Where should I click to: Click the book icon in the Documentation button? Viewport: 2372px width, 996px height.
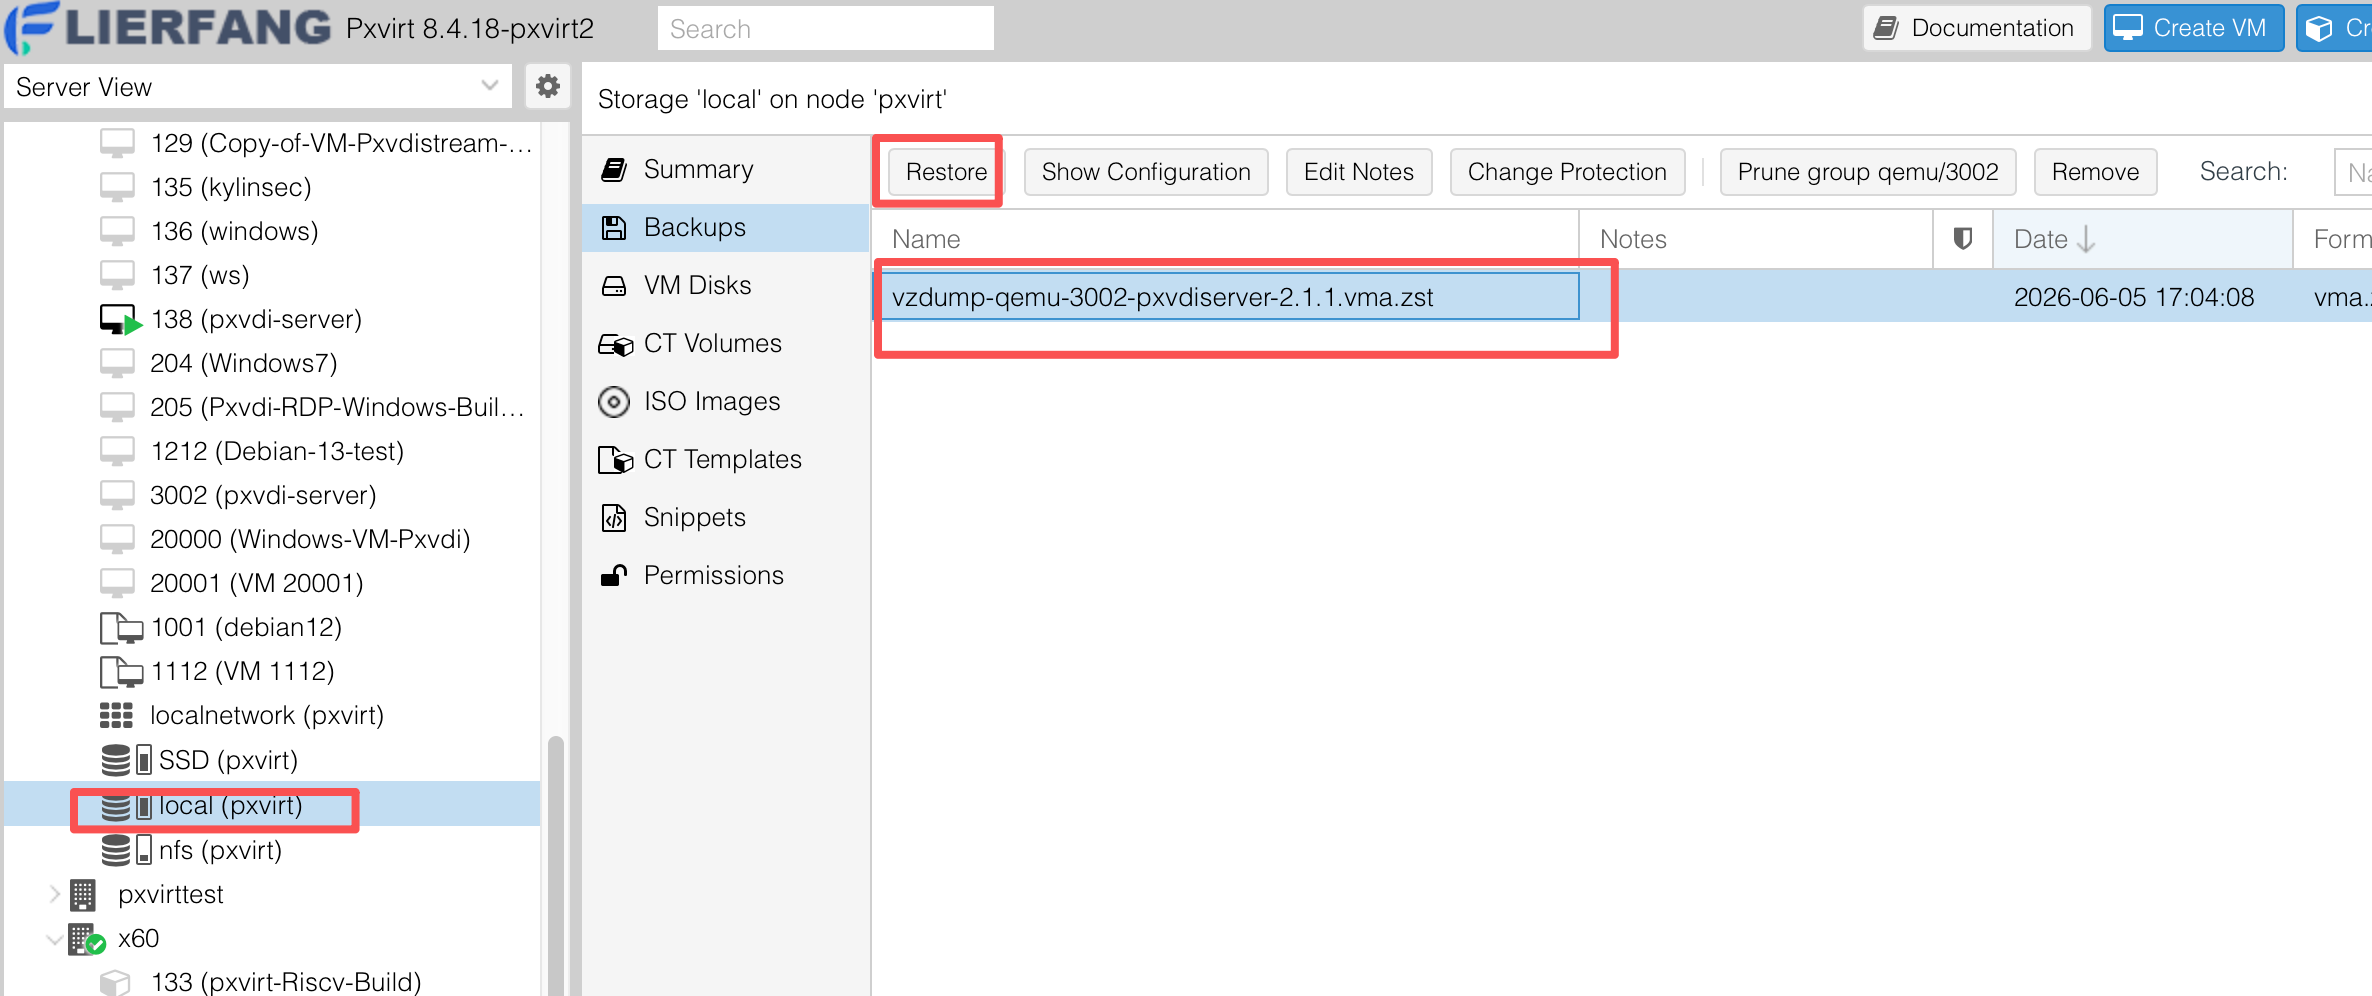(x=1886, y=28)
